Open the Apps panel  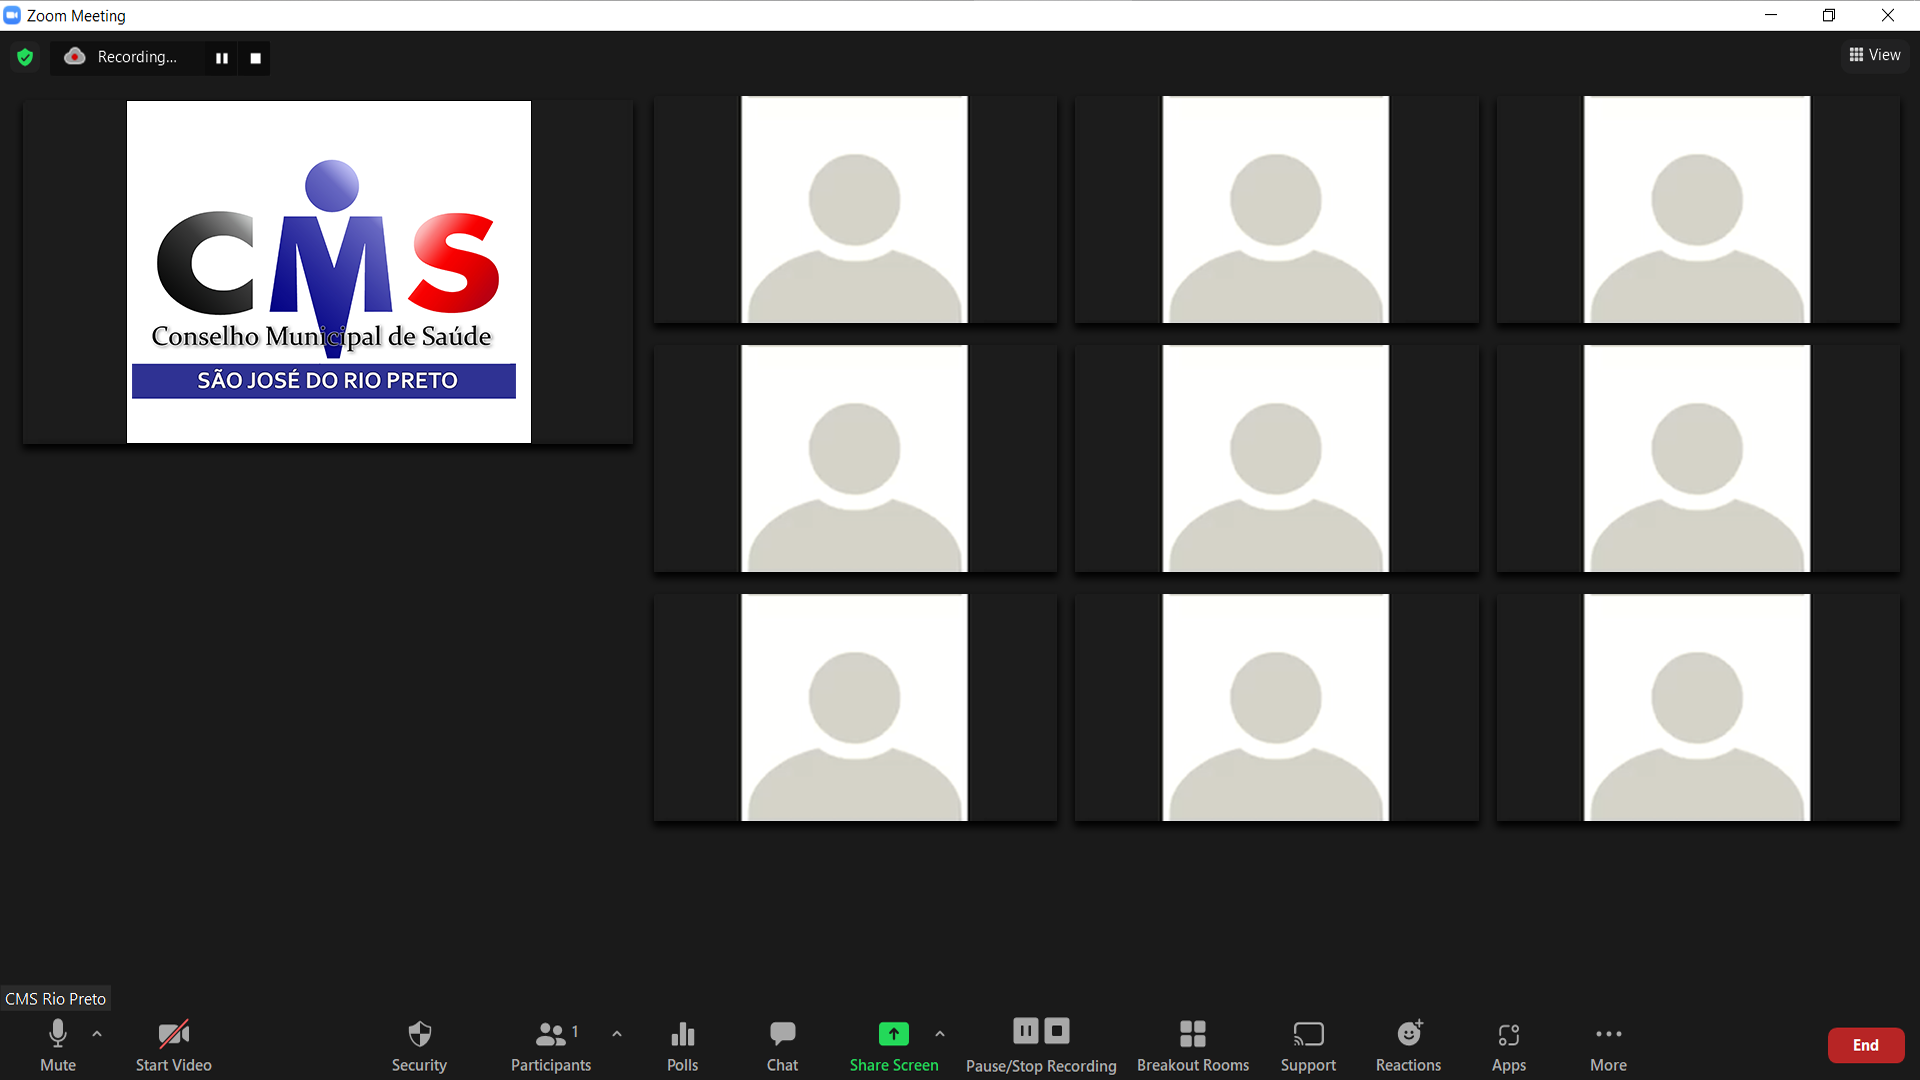point(1509,1045)
